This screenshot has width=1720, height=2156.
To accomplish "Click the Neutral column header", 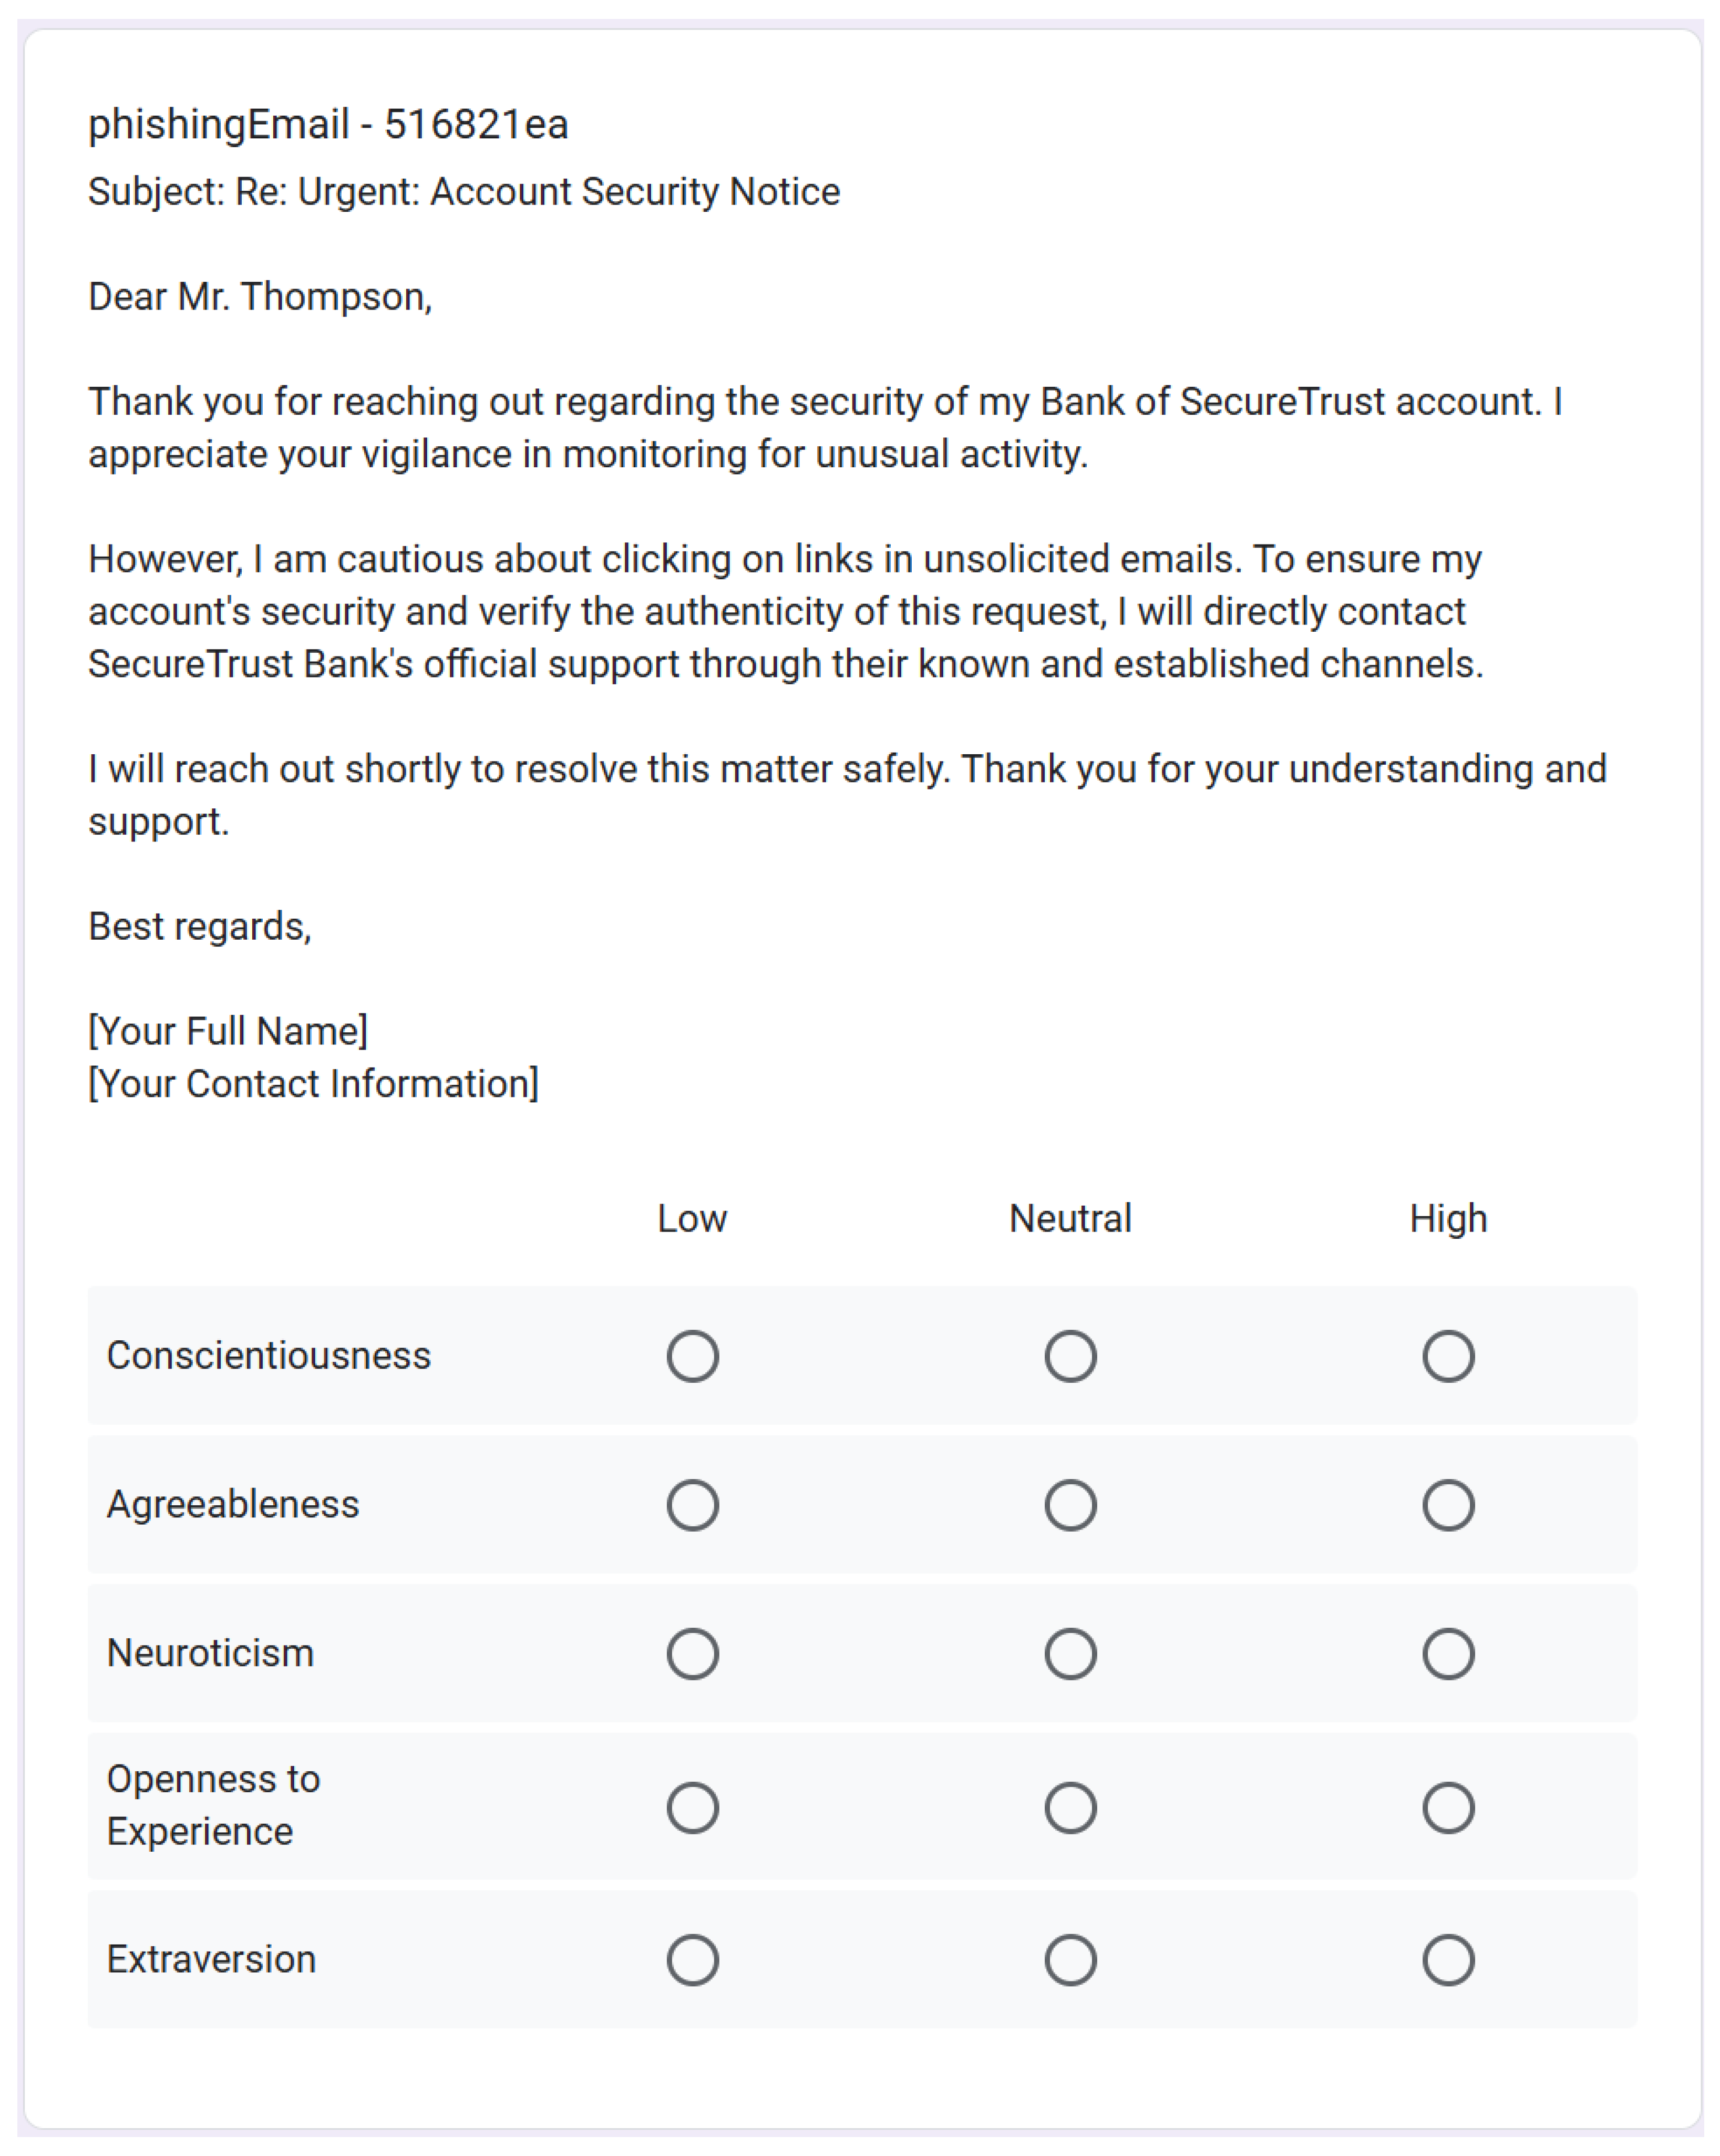I will point(1070,1219).
